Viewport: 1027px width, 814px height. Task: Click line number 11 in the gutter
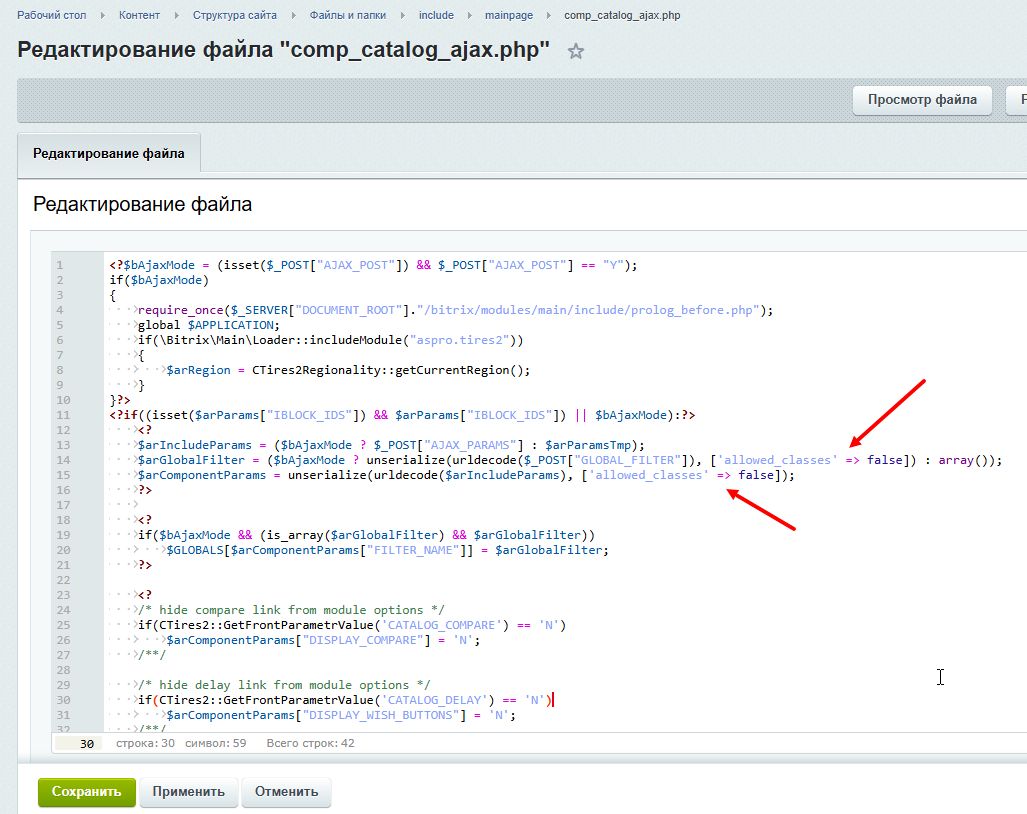click(x=62, y=415)
